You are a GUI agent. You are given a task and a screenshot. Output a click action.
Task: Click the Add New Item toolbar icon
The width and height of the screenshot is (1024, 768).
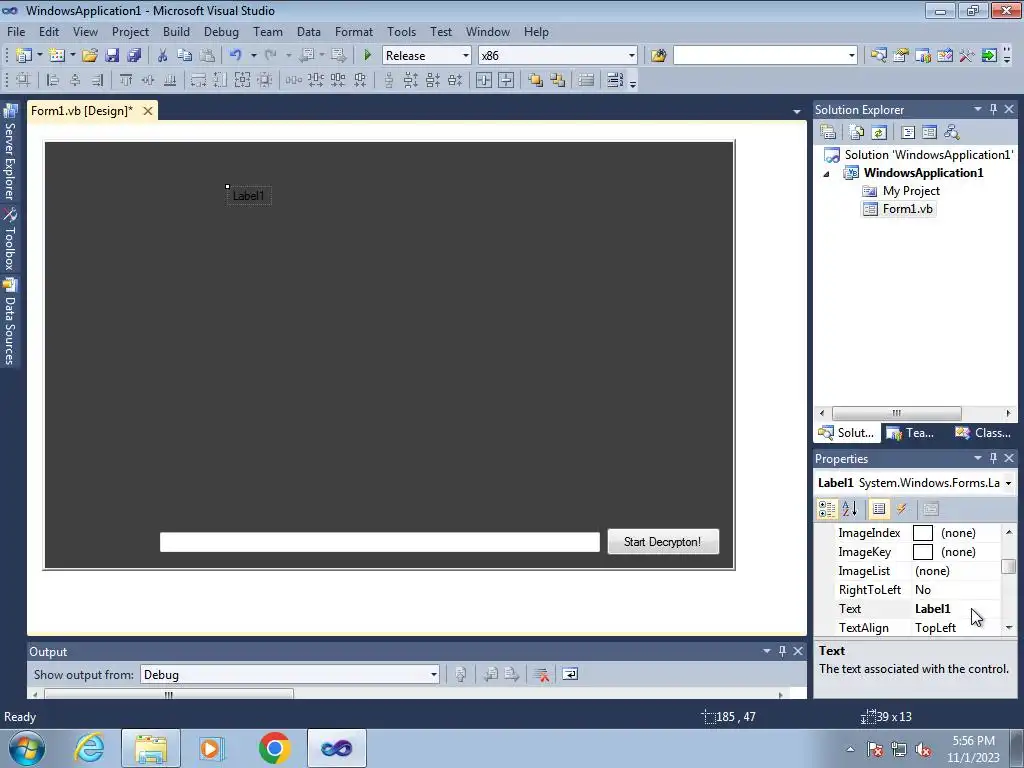point(57,56)
